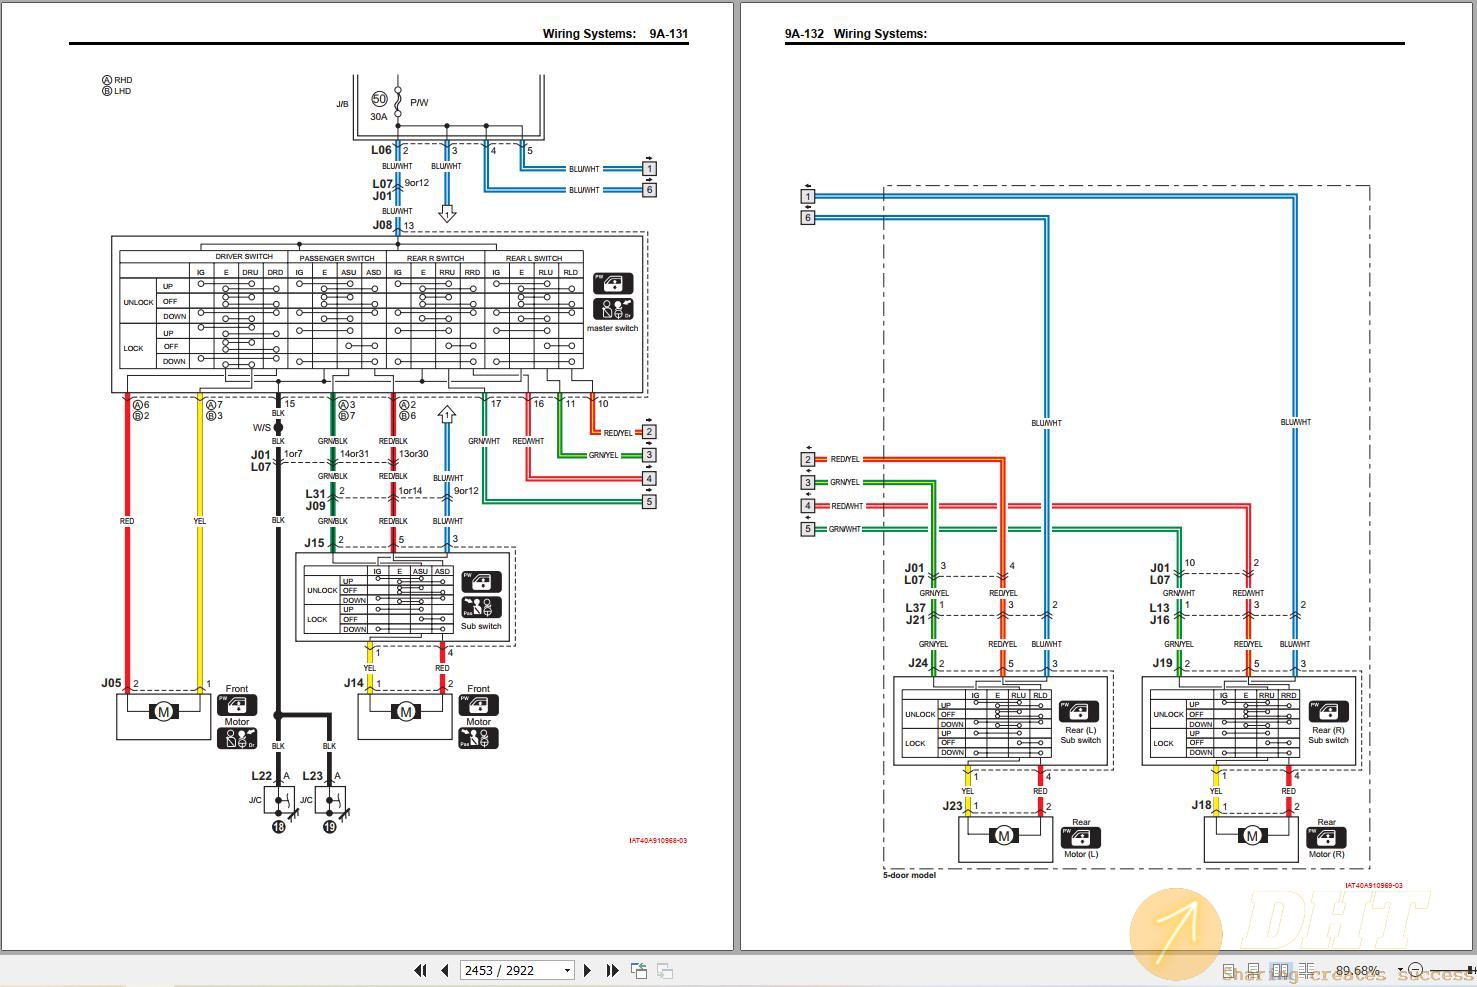Click connector label L23

coord(312,776)
